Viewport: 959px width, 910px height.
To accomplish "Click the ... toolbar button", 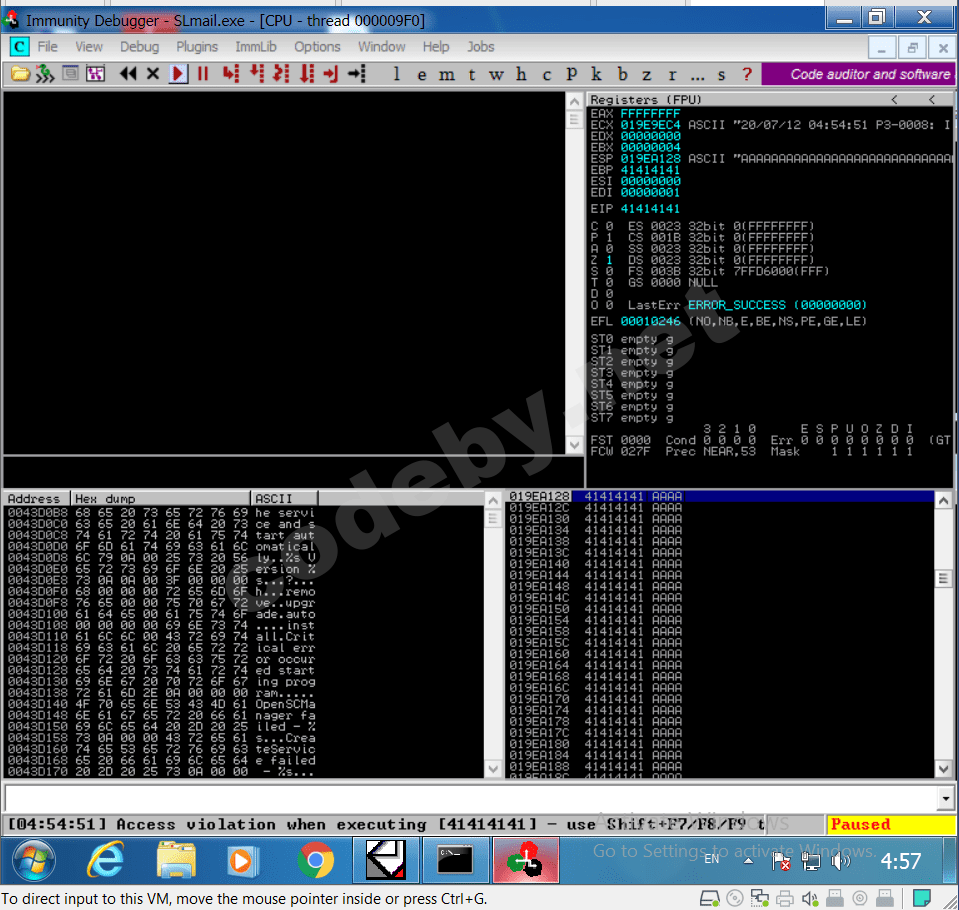I will coord(697,76).
